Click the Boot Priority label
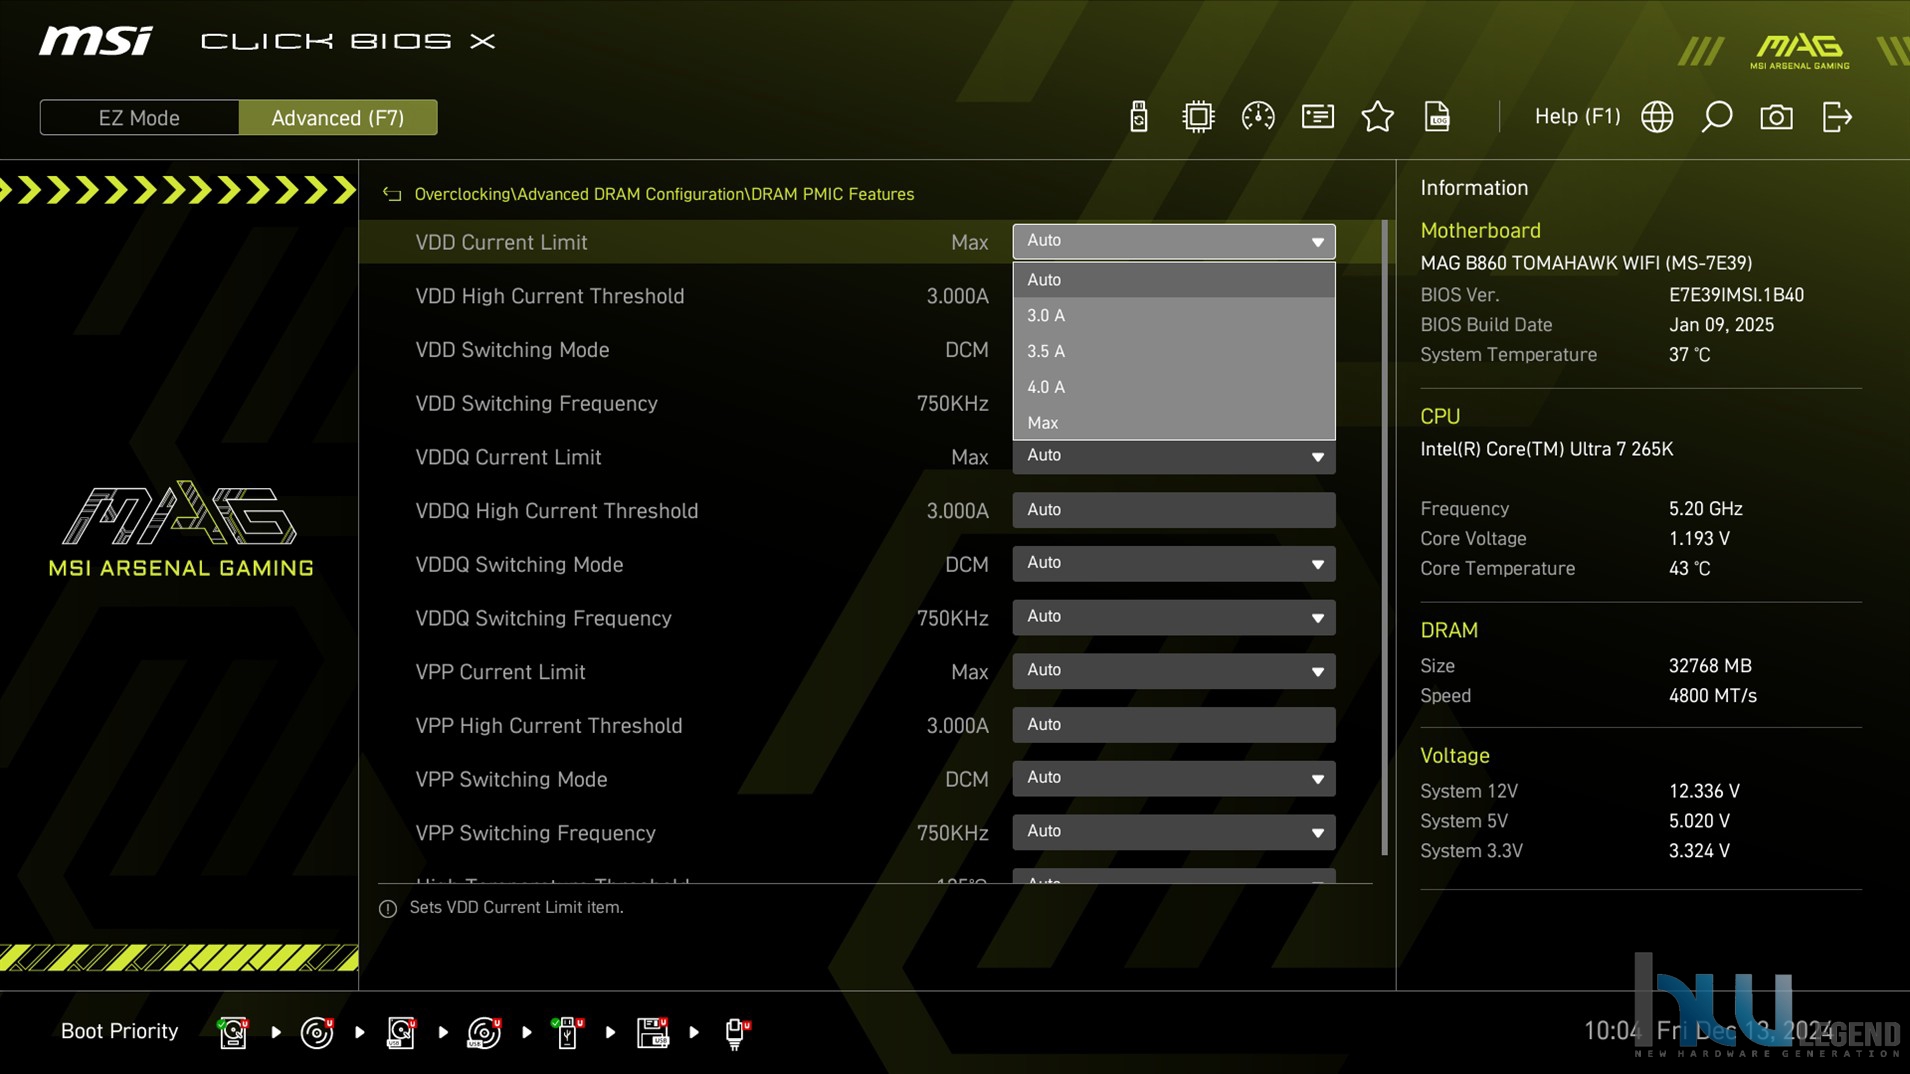Image resolution: width=1910 pixels, height=1074 pixels. [x=119, y=1031]
